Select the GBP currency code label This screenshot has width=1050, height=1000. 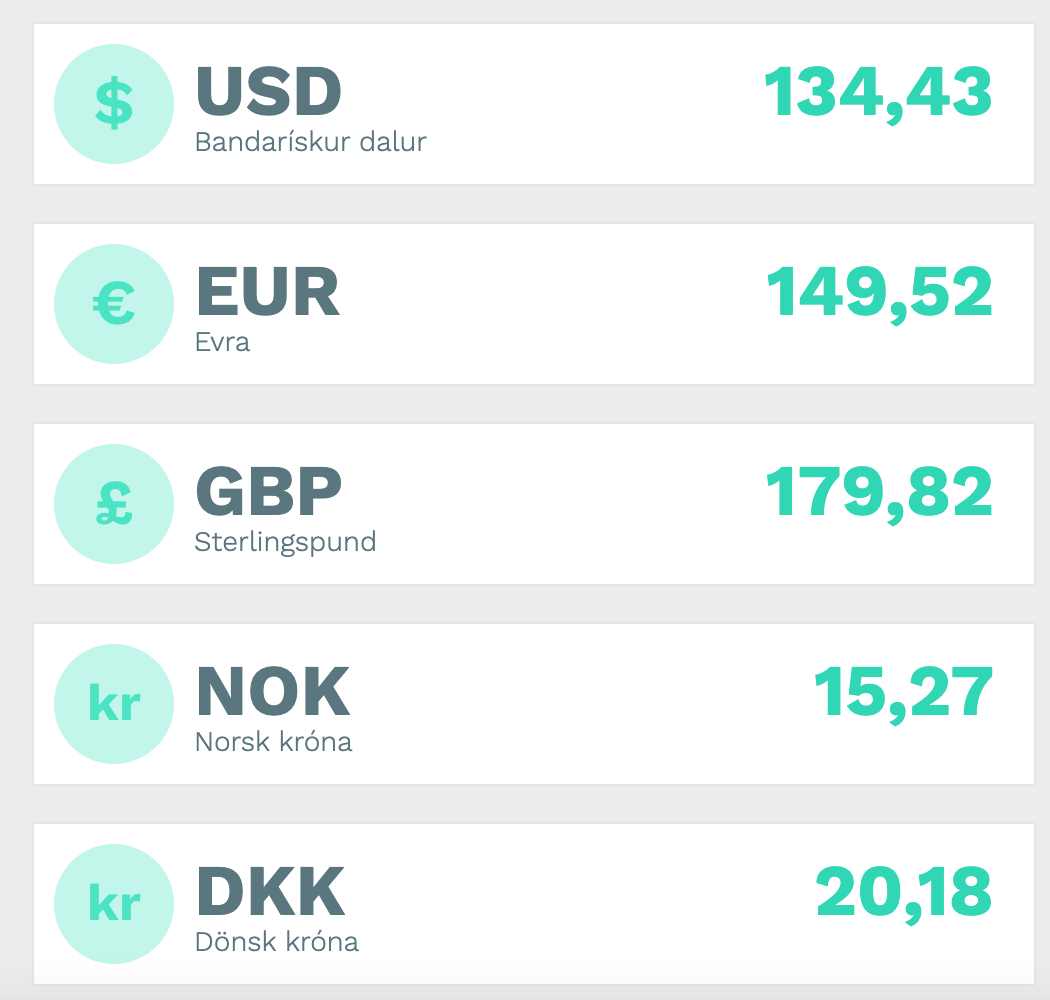click(x=269, y=491)
